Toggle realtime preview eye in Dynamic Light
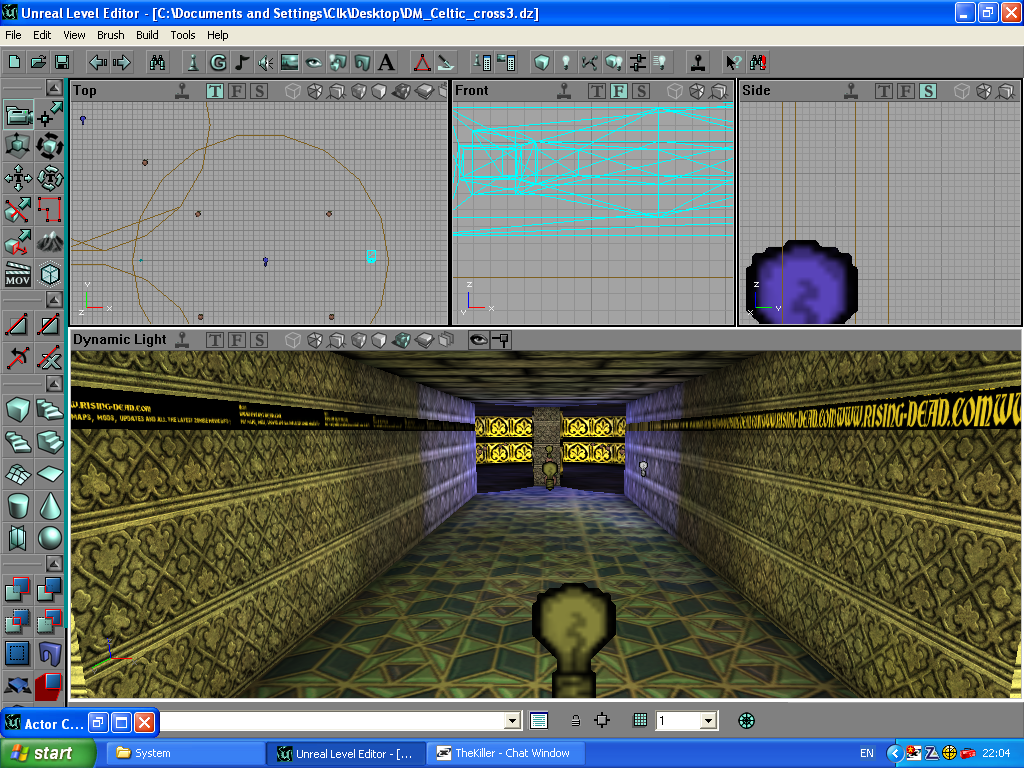This screenshot has height=768, width=1024. 478,340
